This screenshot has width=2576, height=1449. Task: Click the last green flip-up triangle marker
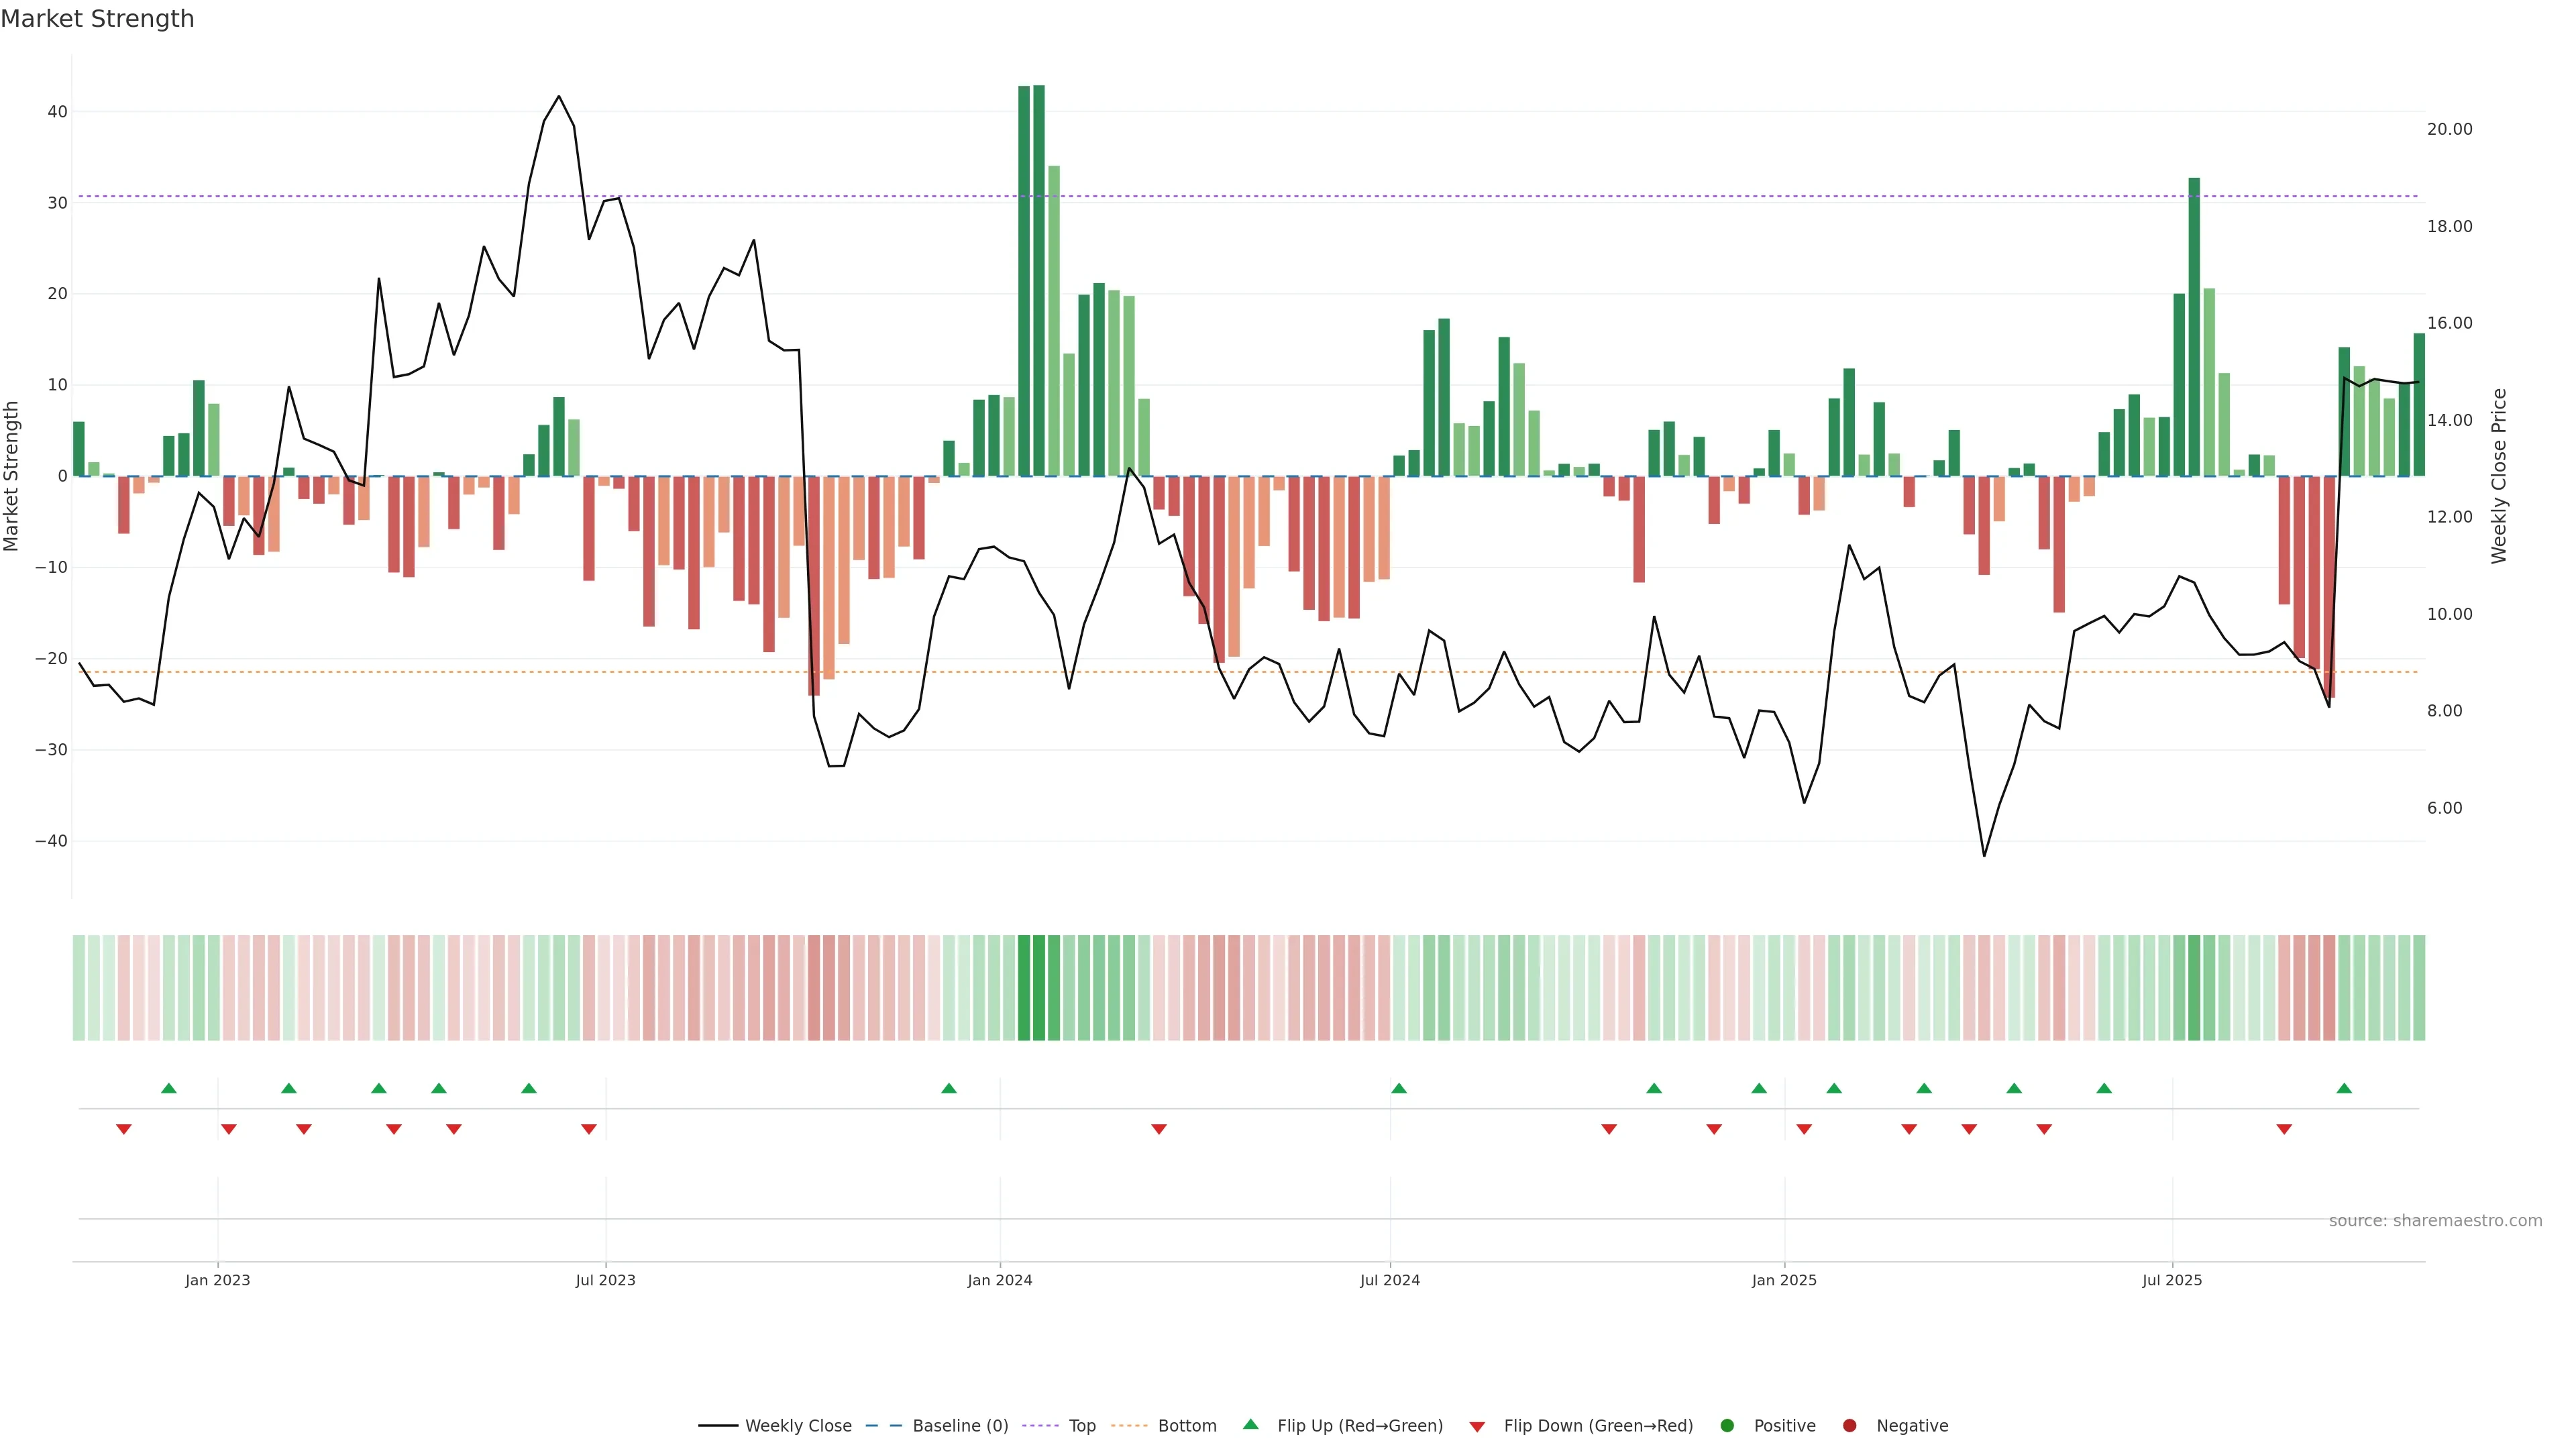pos(2344,1088)
